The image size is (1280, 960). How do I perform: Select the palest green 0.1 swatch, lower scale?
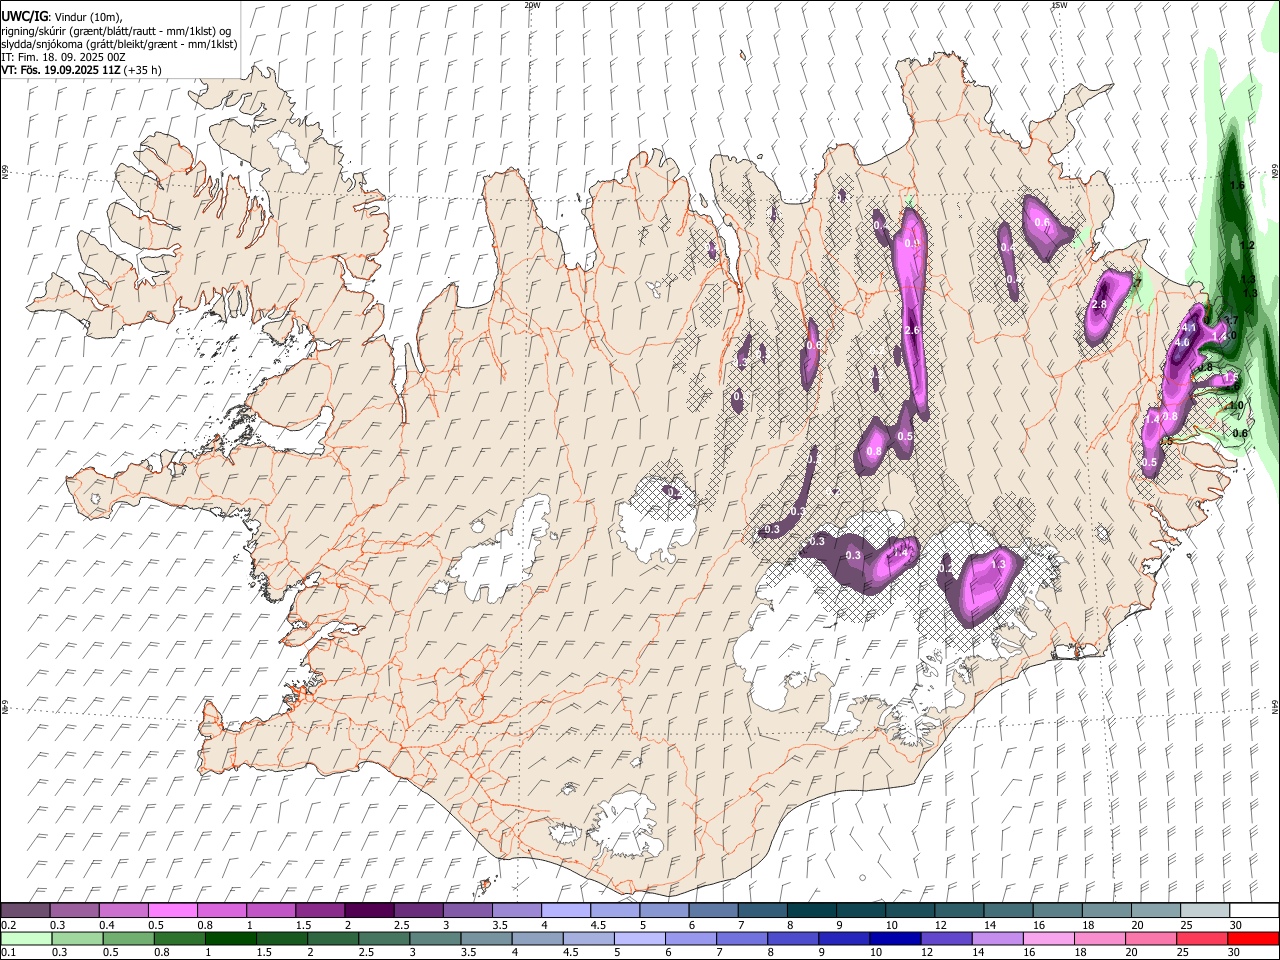[27, 938]
